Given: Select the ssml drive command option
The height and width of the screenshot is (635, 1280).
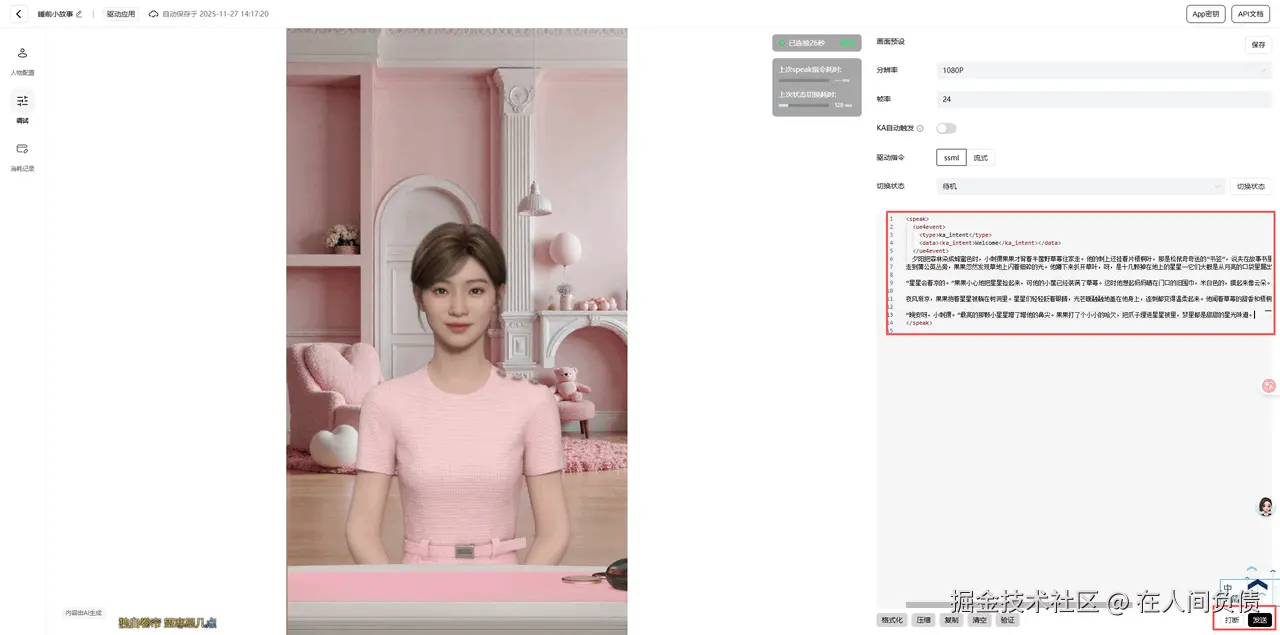Looking at the screenshot, I should (951, 157).
